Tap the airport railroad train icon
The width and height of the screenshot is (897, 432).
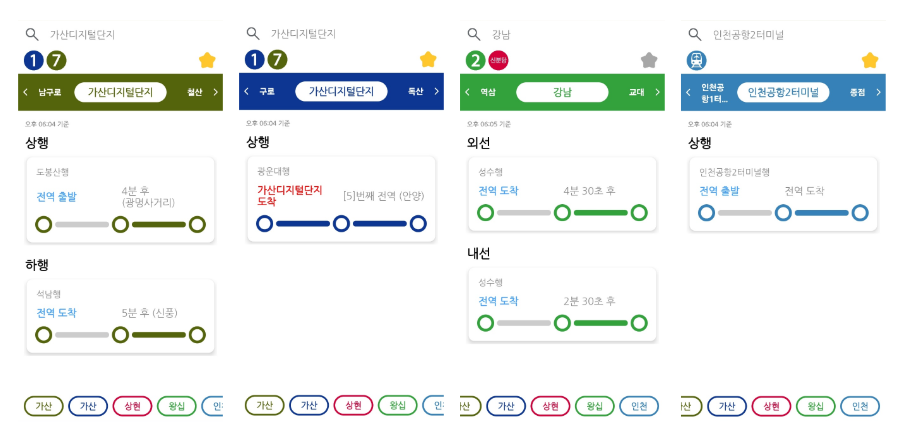coord(697,60)
